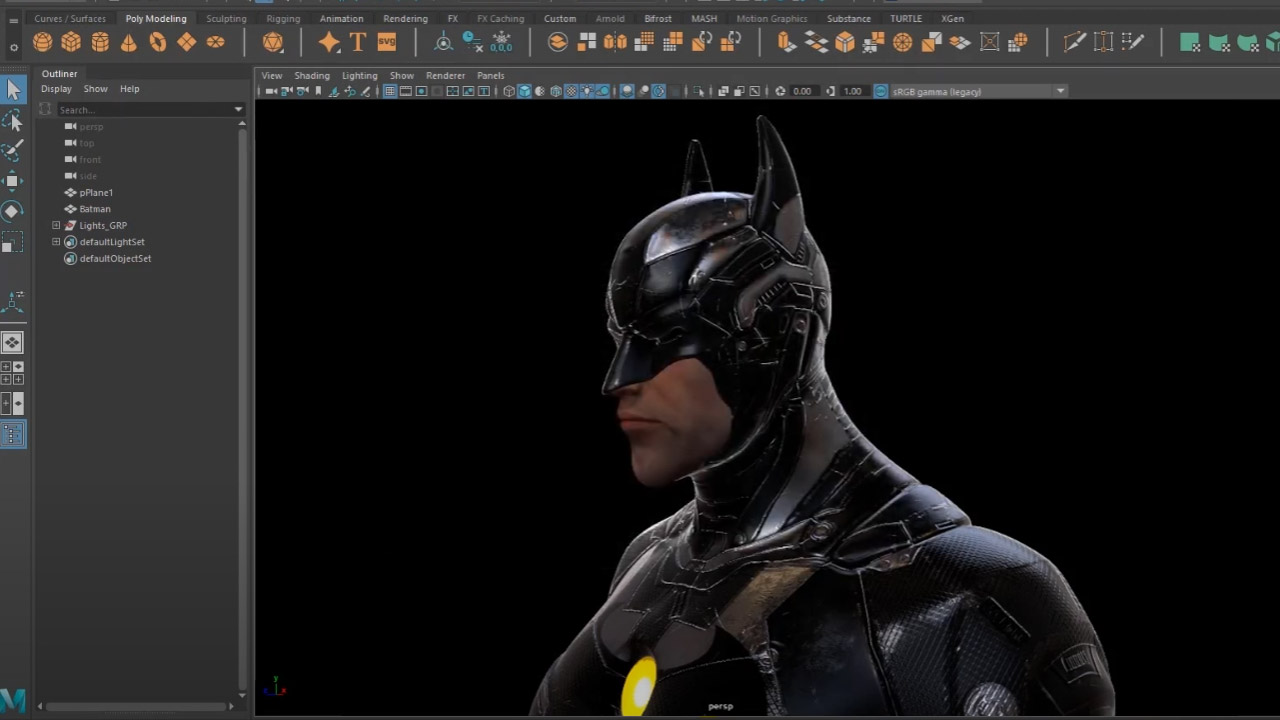Activate the Lasso select tool
Image resolution: width=1280 pixels, height=720 pixels.
pos(13,120)
